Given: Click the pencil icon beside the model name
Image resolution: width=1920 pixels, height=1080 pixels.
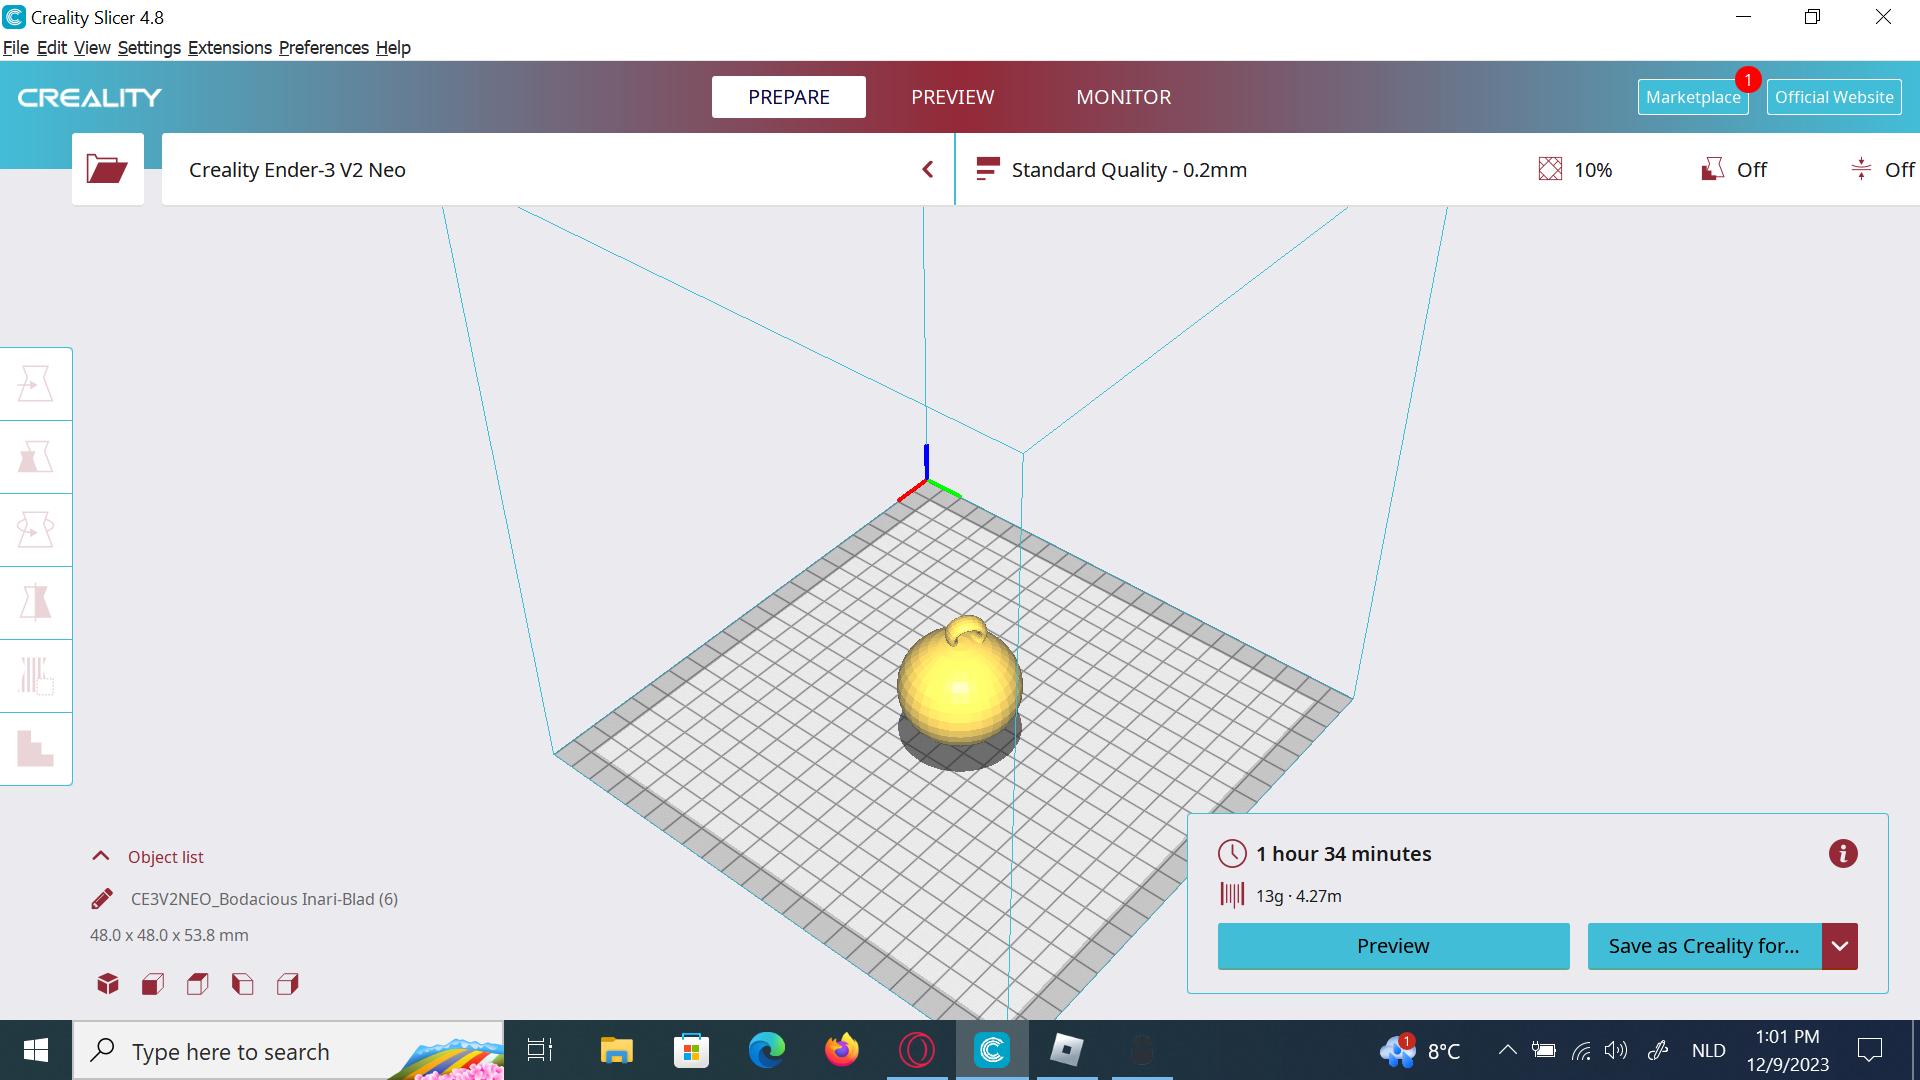Looking at the screenshot, I should coord(102,899).
